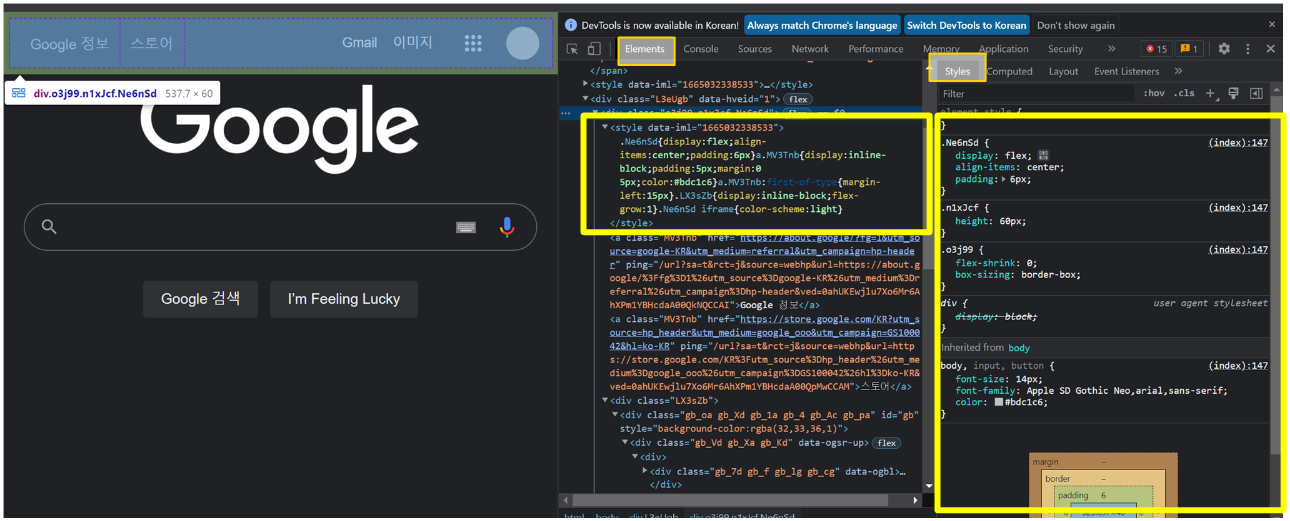Open the Network tab
This screenshot has width=1290, height=521.
tap(810, 49)
